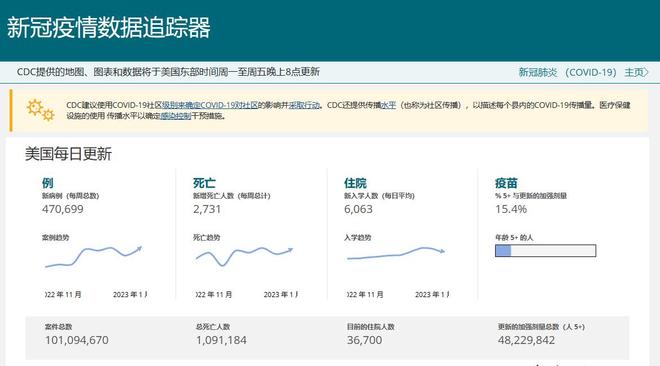660x366 pixels.
Task: Click the booster percentage 15.4%
Action: (511, 209)
